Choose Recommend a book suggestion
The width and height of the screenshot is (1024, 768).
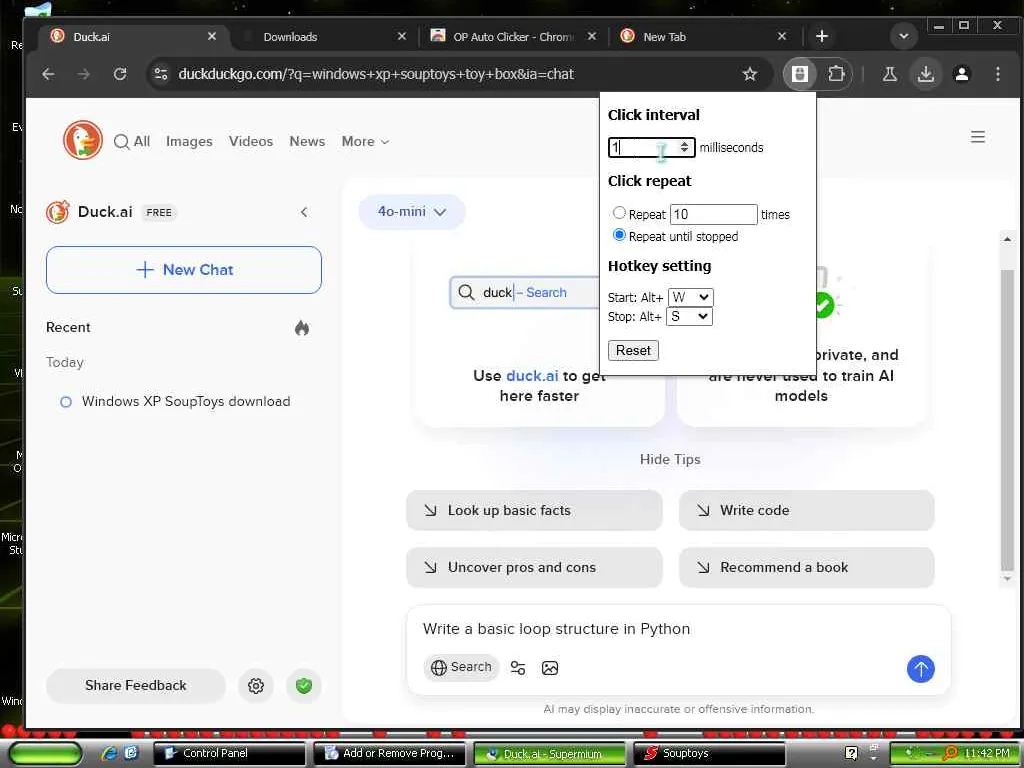(807, 568)
